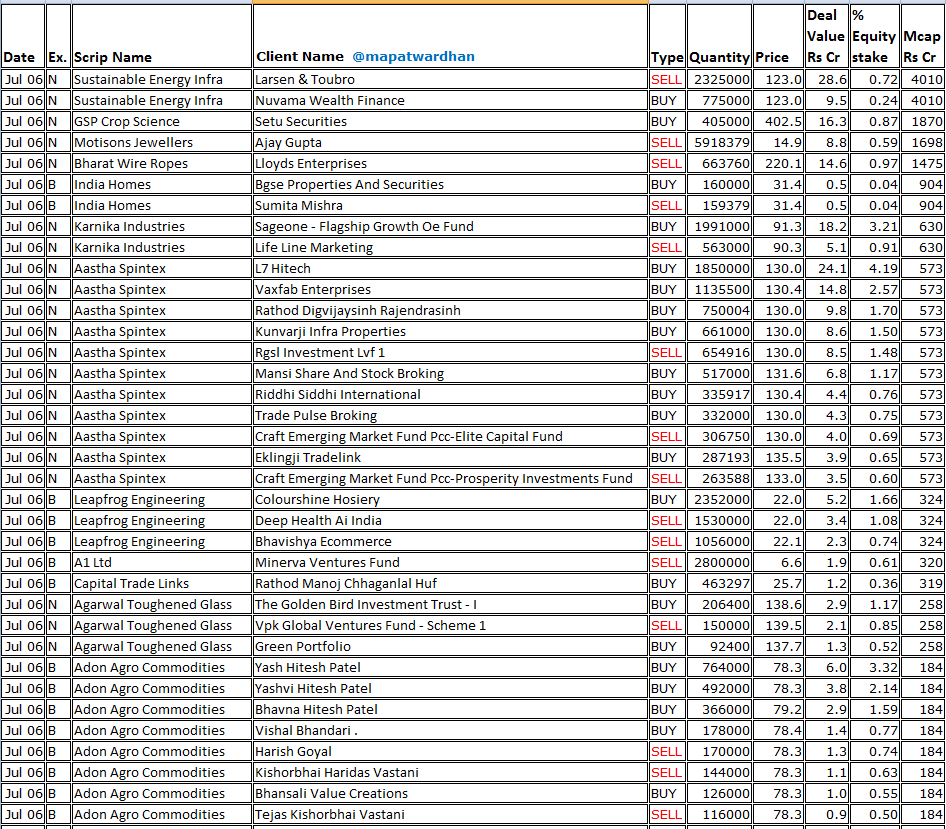
Task: Select quantity 2325000 cell
Action: (x=719, y=80)
